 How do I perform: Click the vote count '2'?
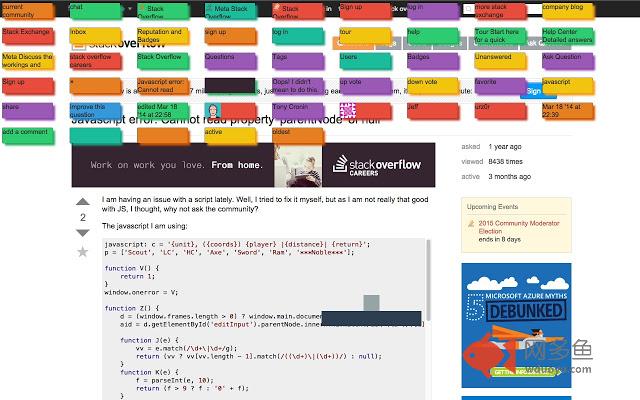tap(83, 218)
